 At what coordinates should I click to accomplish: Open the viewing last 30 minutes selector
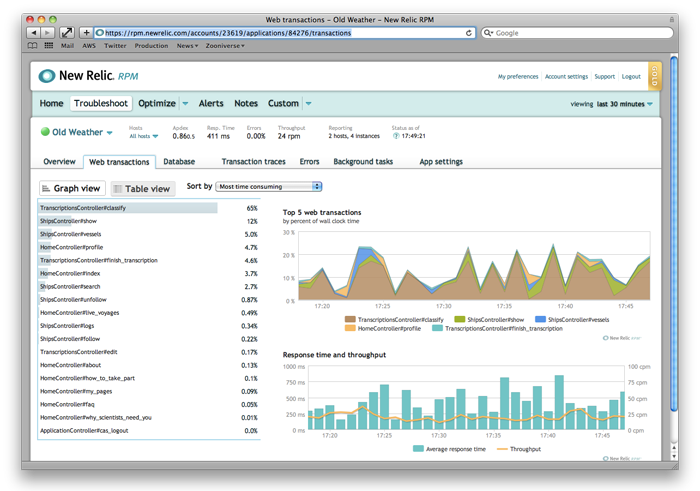(611, 104)
